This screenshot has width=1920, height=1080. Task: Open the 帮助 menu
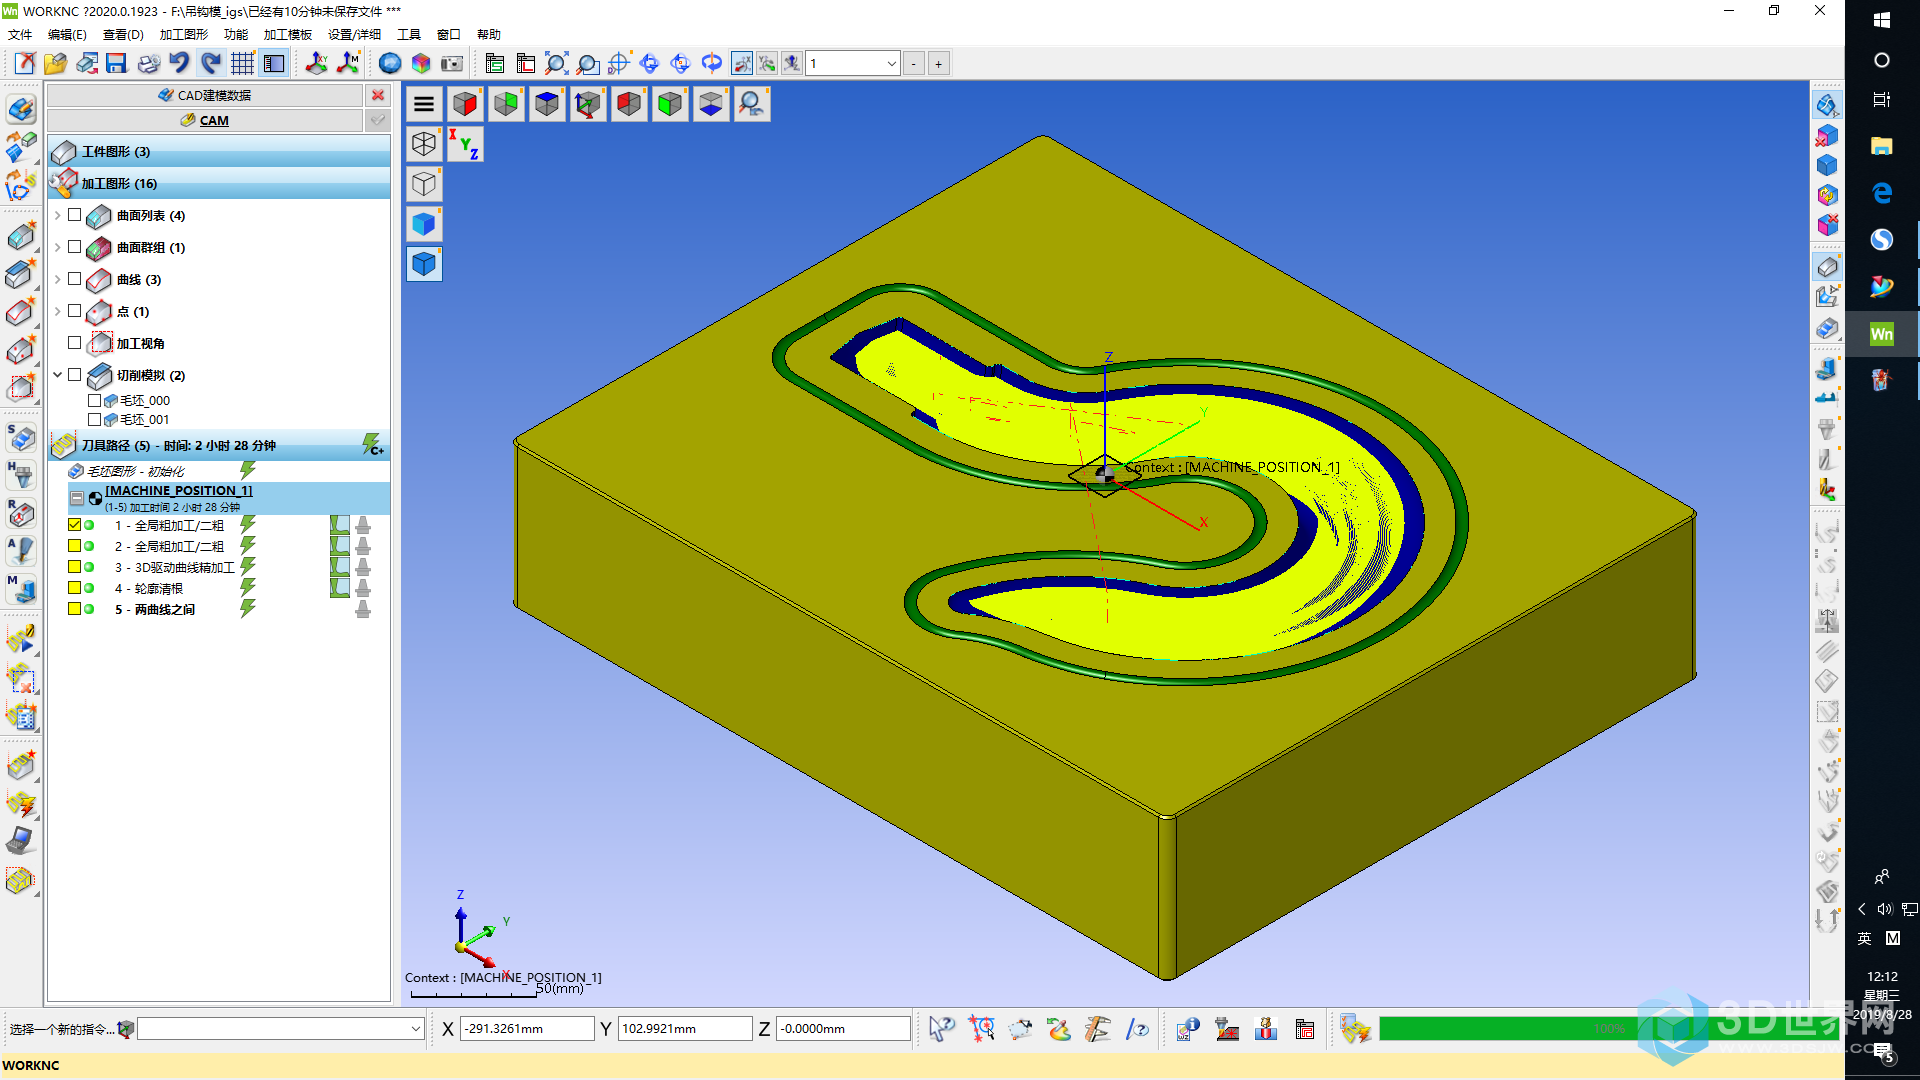(x=489, y=35)
